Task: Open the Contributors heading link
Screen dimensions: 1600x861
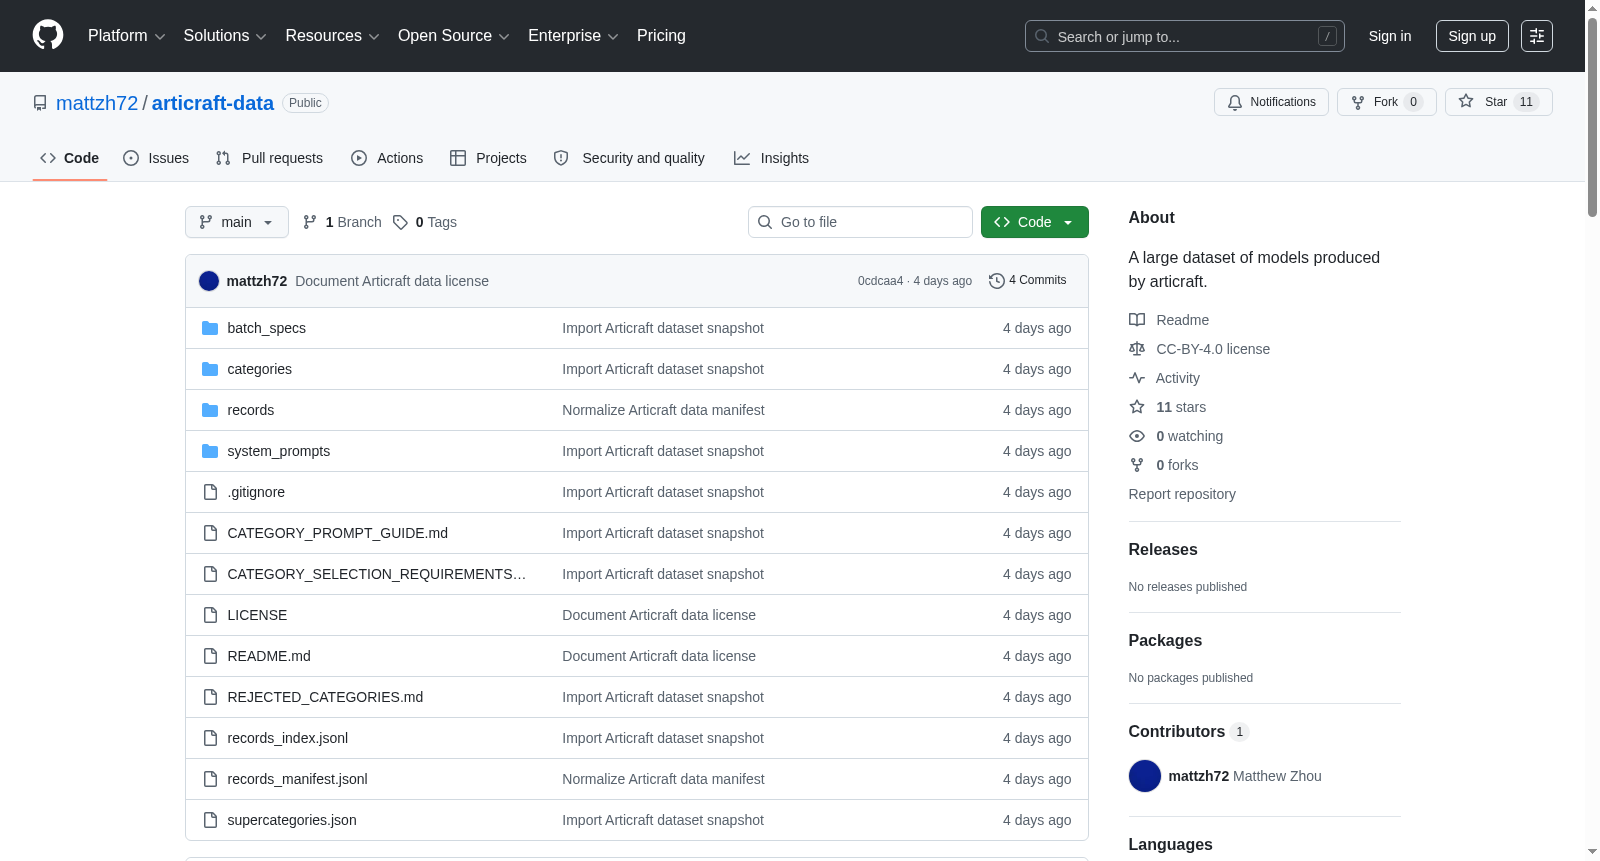Action: coord(1189,732)
